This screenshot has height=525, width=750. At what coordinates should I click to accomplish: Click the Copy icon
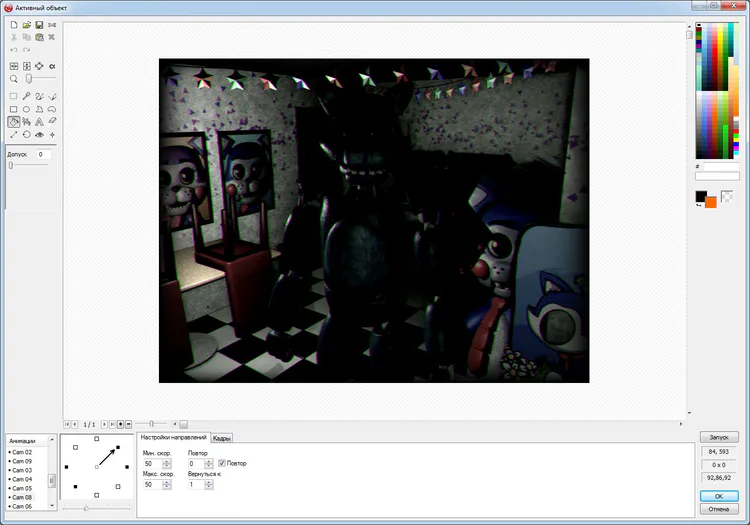point(27,37)
